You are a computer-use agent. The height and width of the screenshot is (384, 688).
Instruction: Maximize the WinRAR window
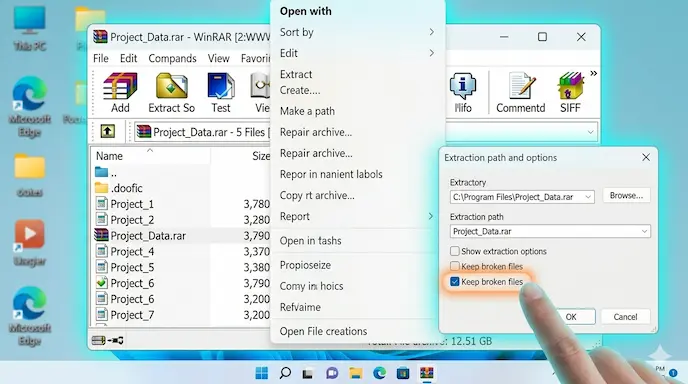pos(542,37)
